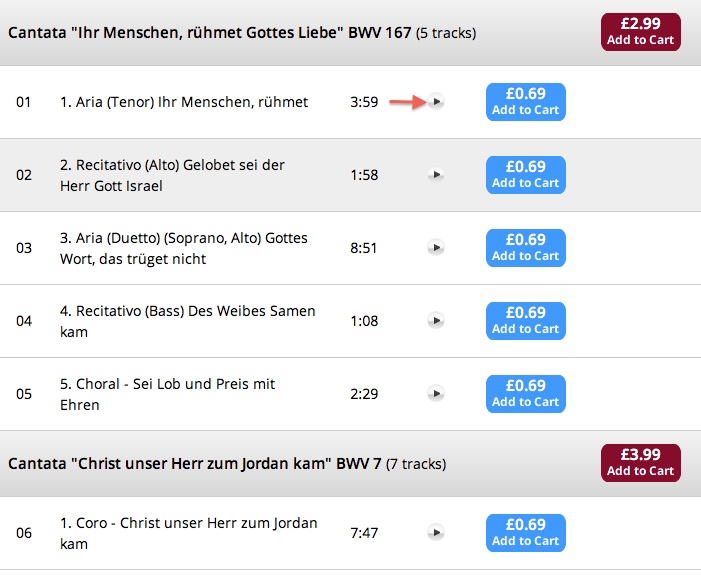The image size is (701, 575).
Task: Add track 06 Coro to cart
Action: [525, 533]
